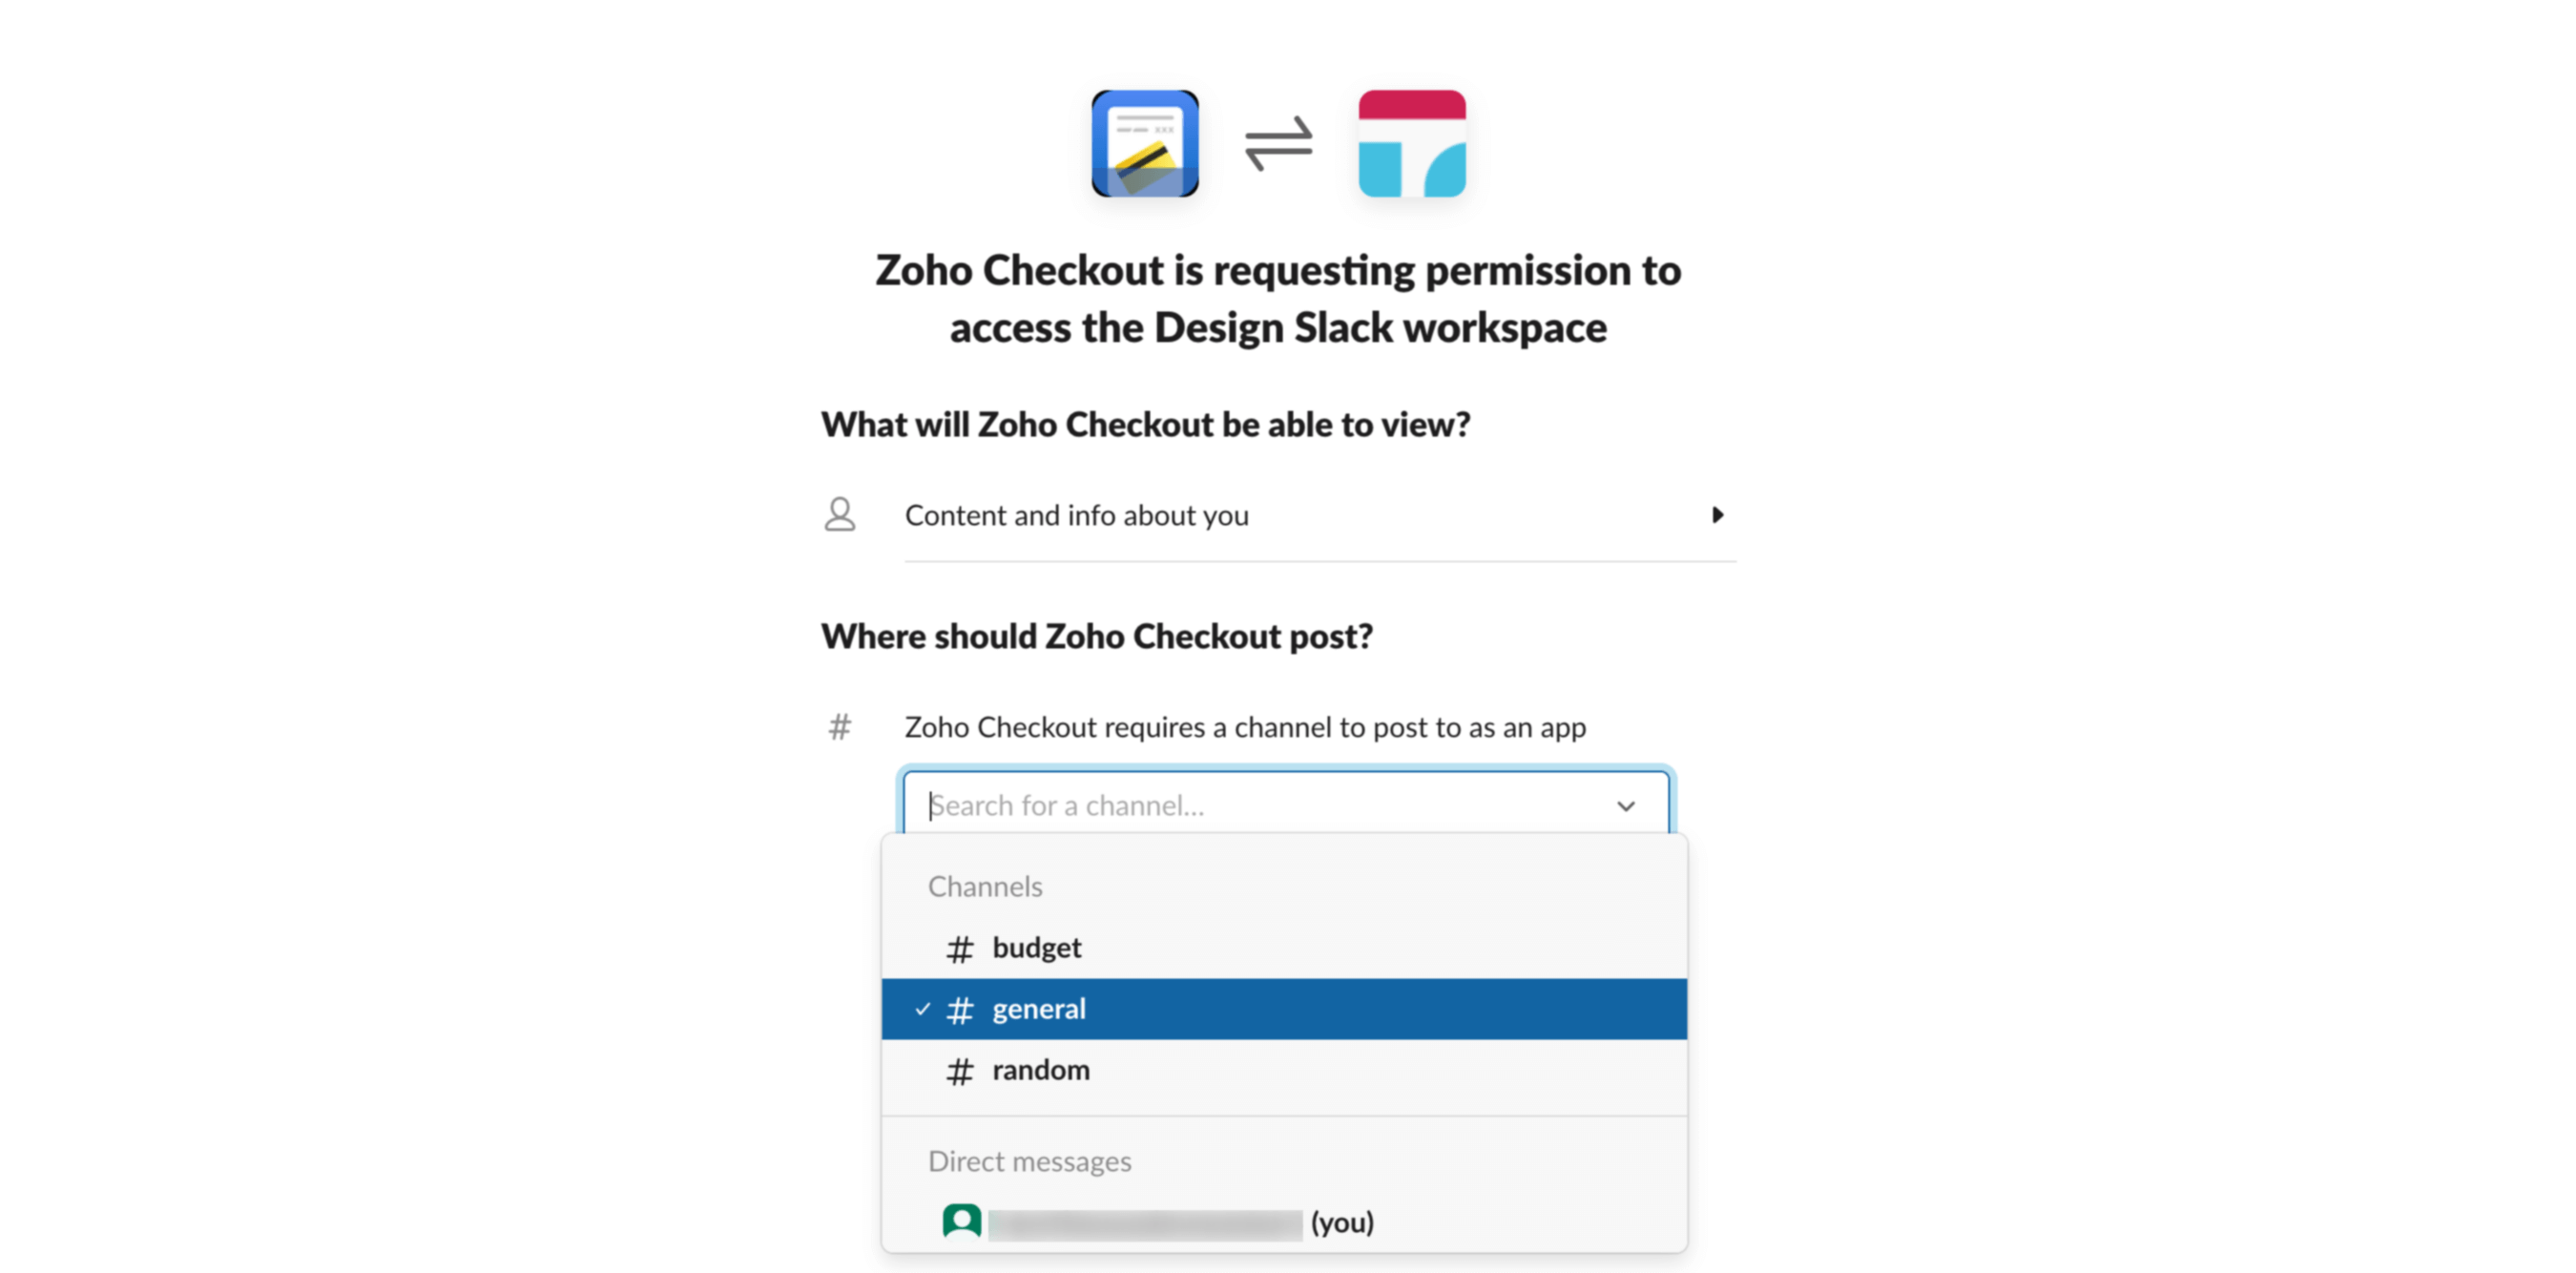Click the Zoho Checkout app icon
This screenshot has width=2576, height=1273.
coord(1146,147)
